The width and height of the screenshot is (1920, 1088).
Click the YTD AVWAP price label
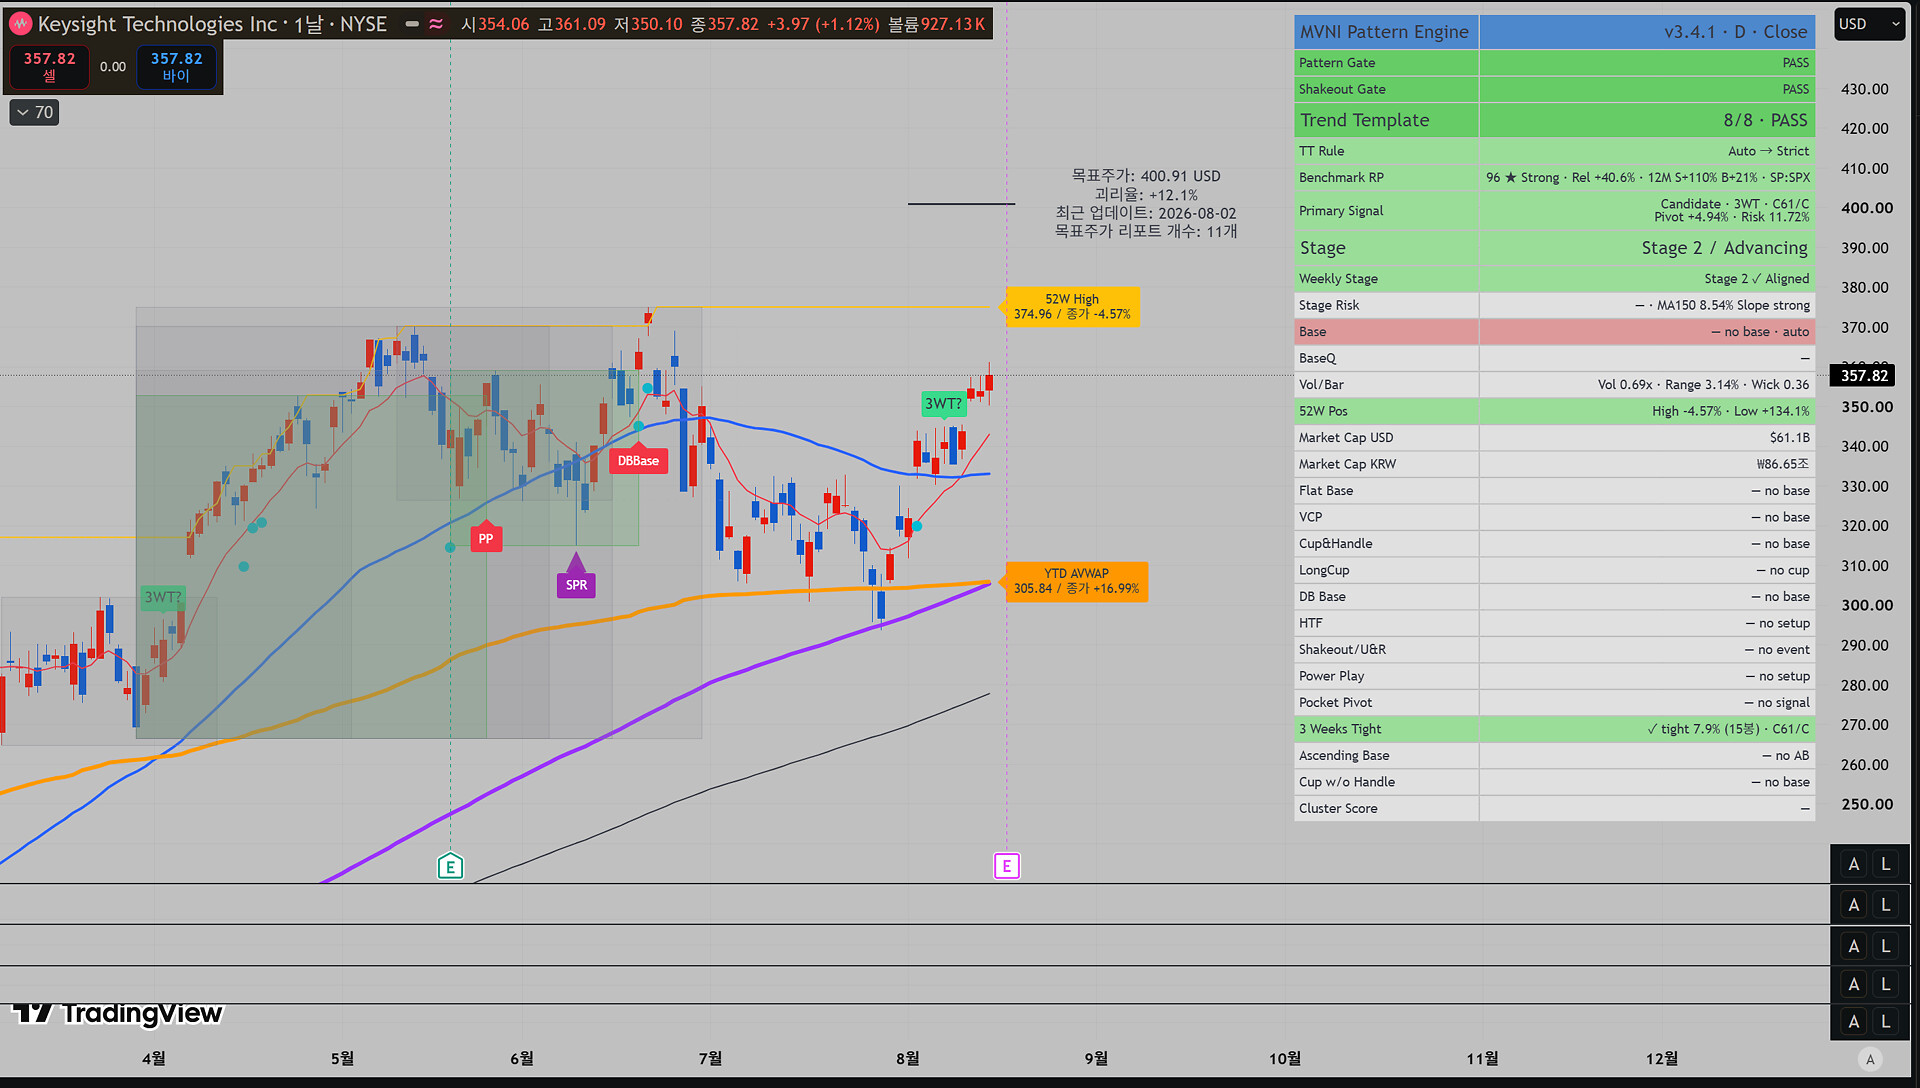pyautogui.click(x=1076, y=581)
